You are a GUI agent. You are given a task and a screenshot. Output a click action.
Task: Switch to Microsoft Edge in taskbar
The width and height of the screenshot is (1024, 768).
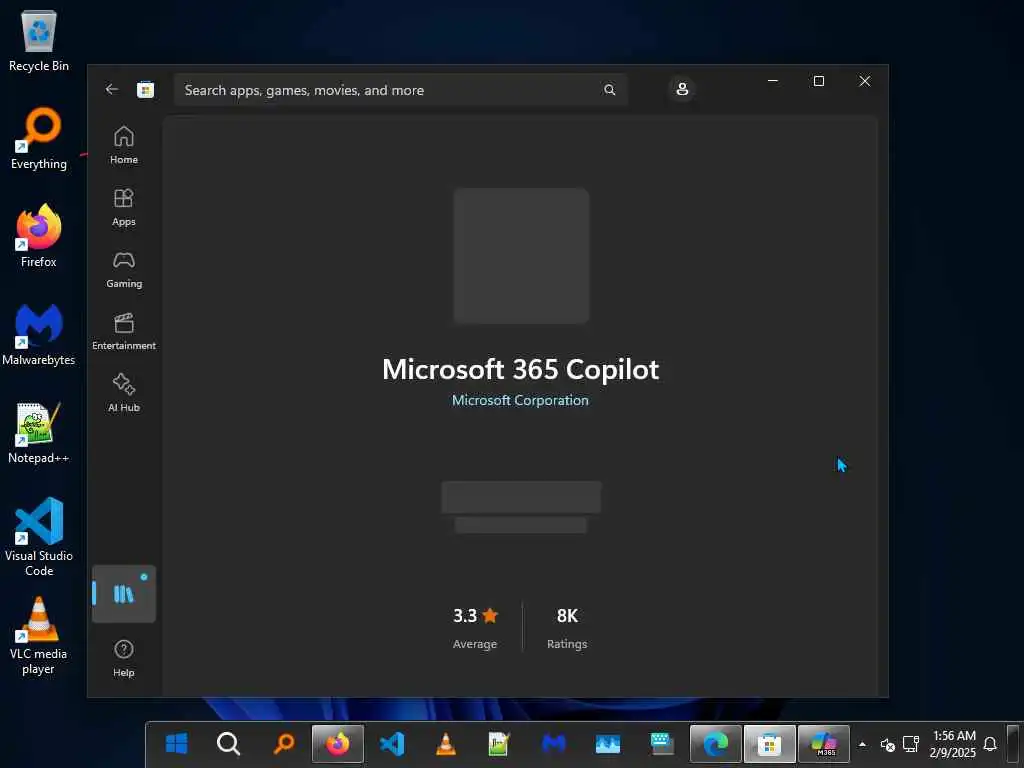716,744
